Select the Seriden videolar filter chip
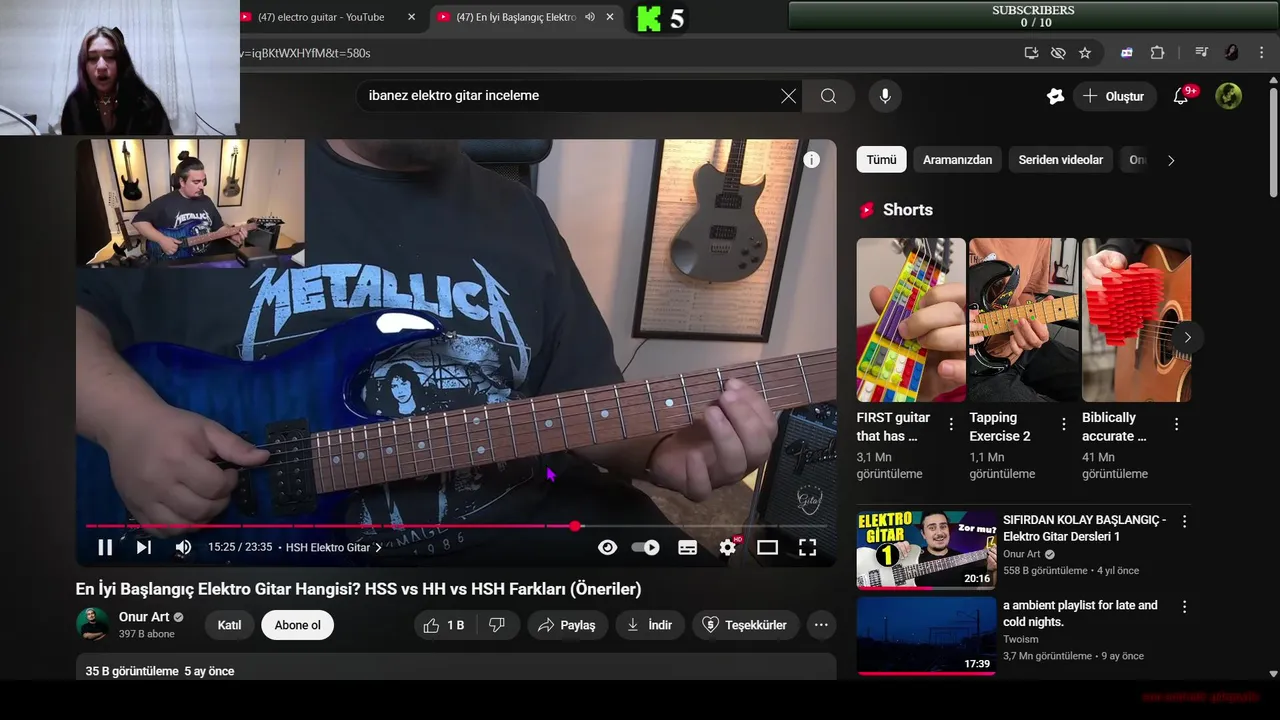Screen dimensions: 1280x720 (1060, 160)
